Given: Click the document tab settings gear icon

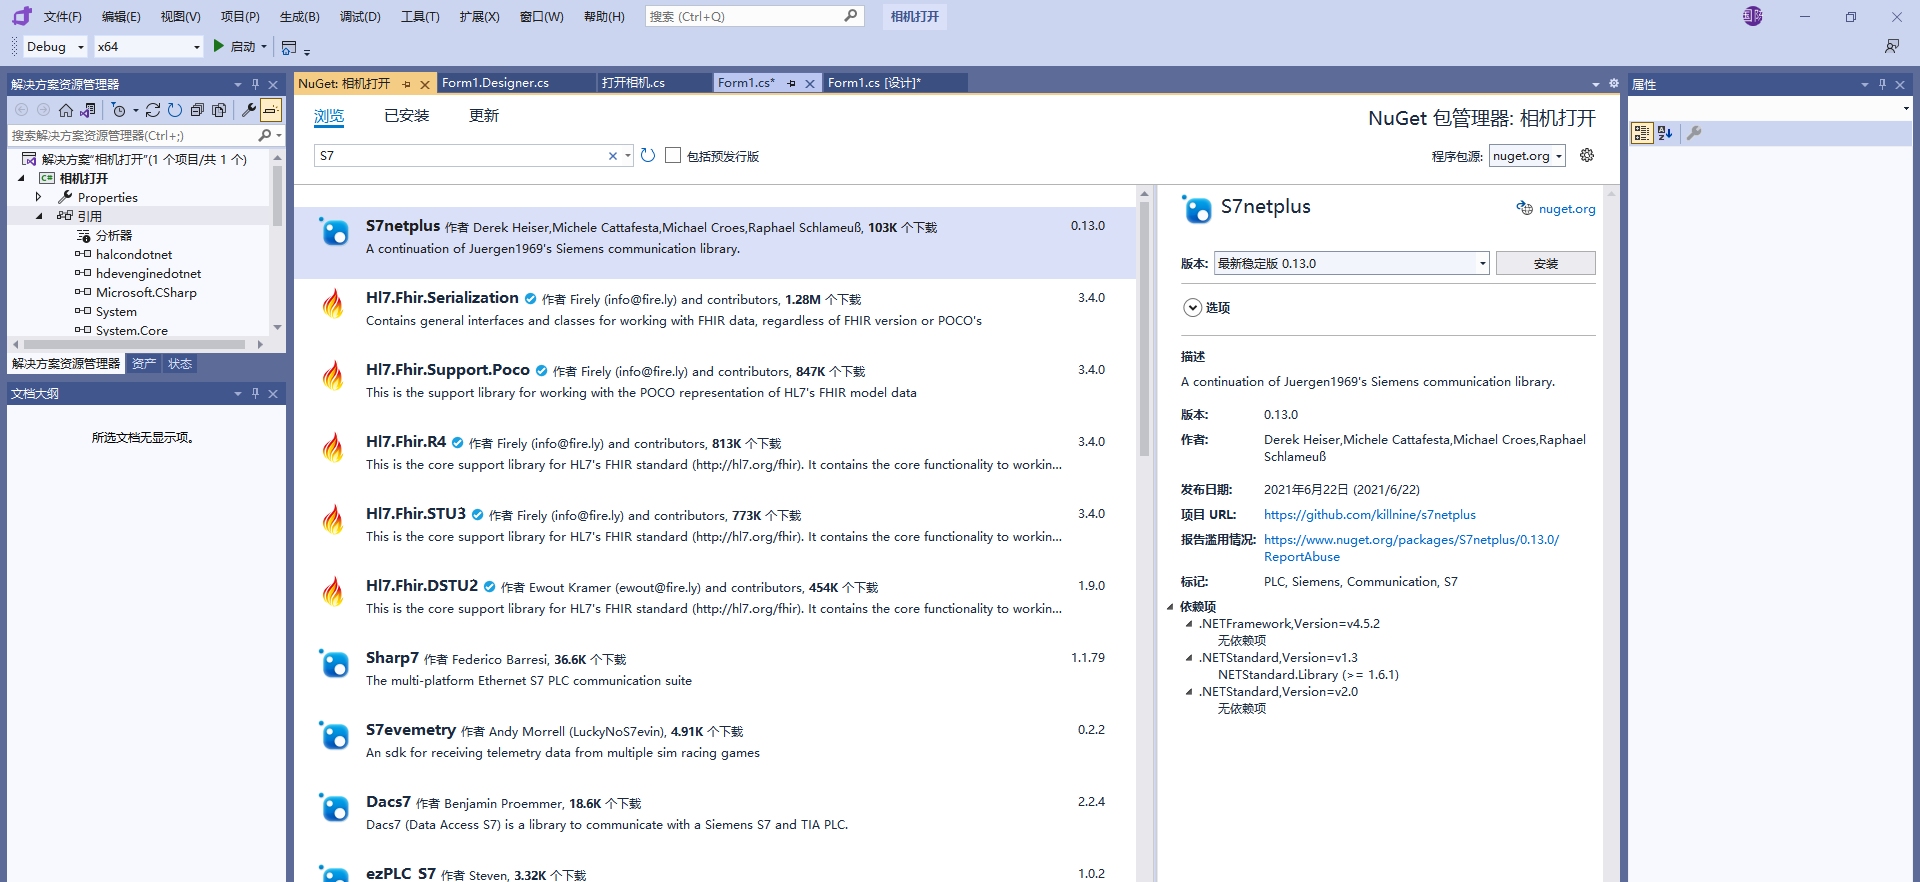Looking at the screenshot, I should pyautogui.click(x=1614, y=84).
